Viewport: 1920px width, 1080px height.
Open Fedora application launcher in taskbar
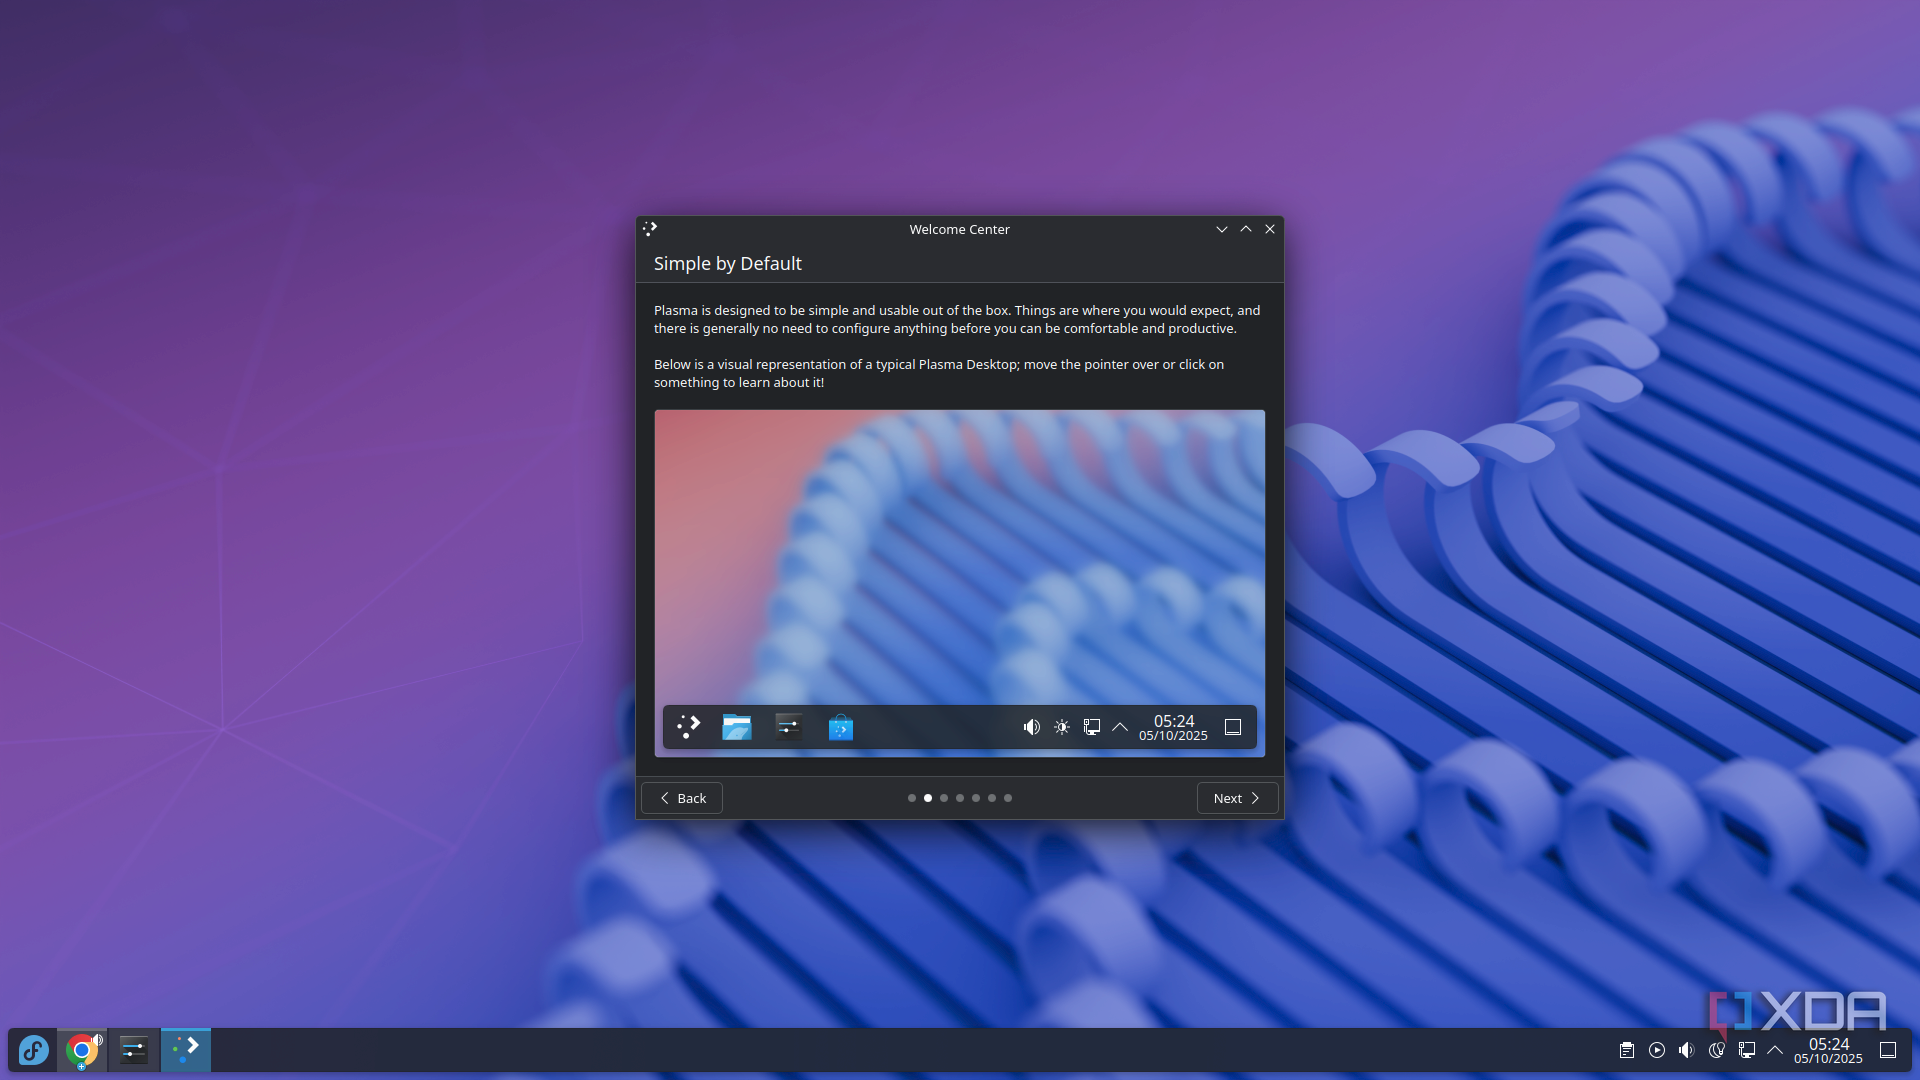tap(33, 1050)
